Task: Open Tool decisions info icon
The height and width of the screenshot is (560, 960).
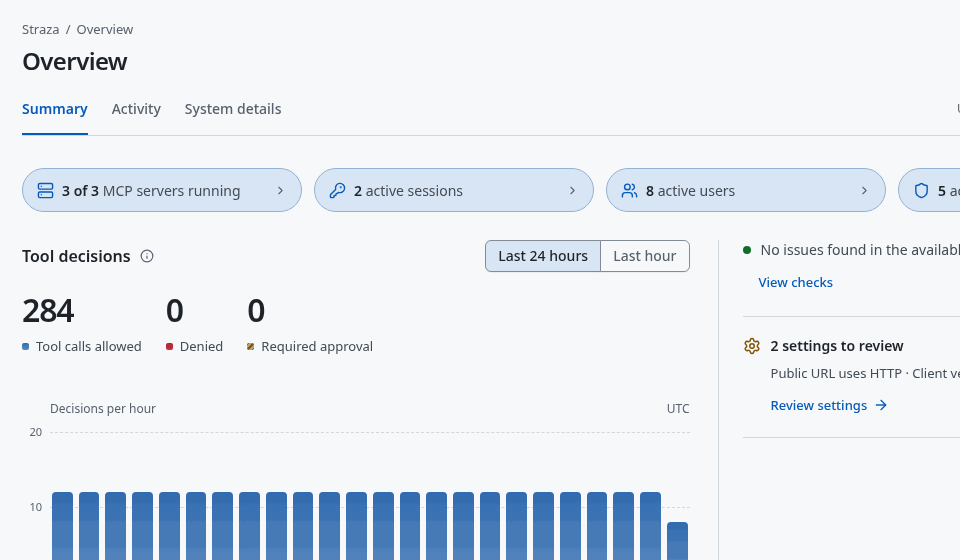Action: pos(147,256)
